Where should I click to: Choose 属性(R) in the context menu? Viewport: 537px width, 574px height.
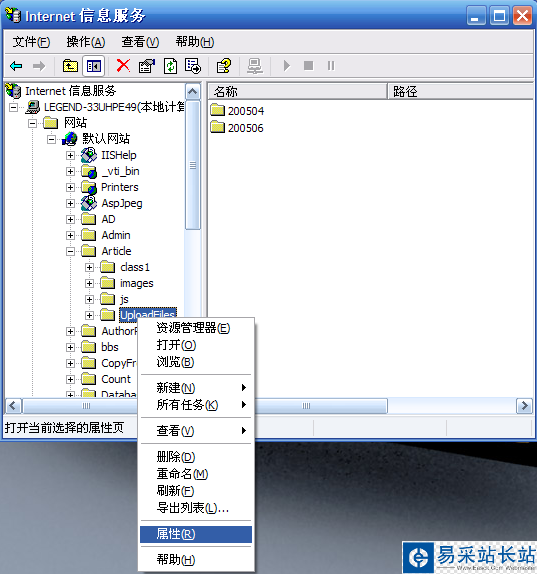pos(196,534)
